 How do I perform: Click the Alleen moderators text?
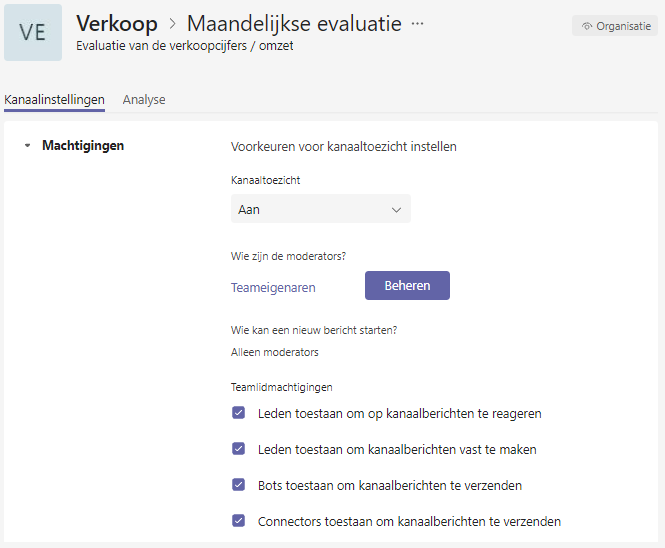275,352
